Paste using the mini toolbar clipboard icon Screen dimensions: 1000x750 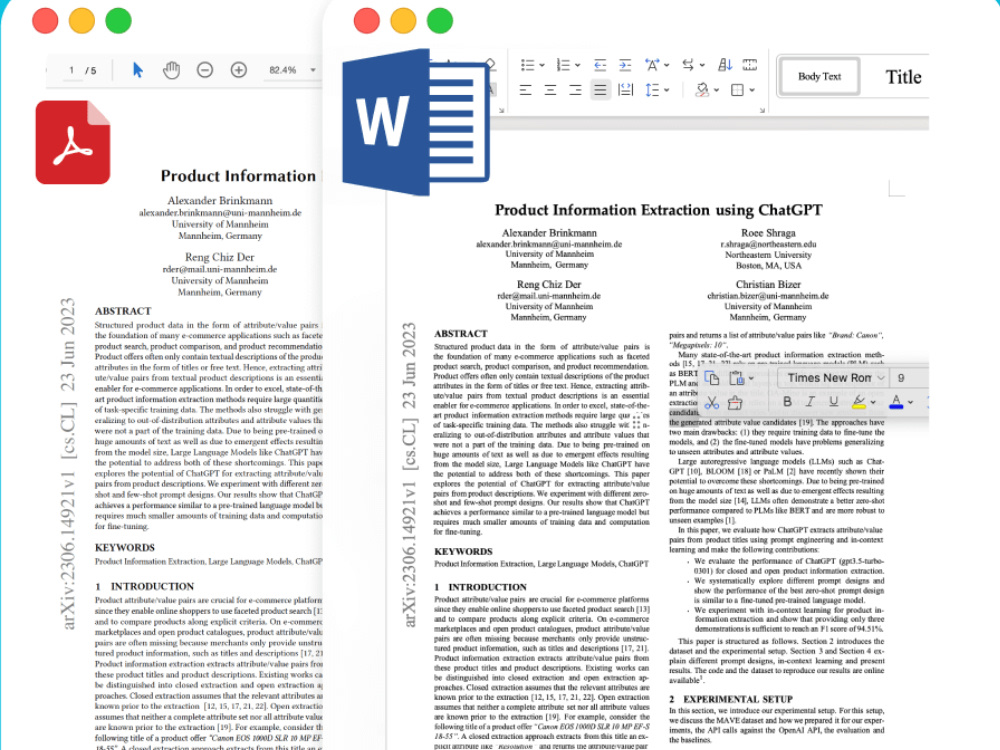[737, 378]
